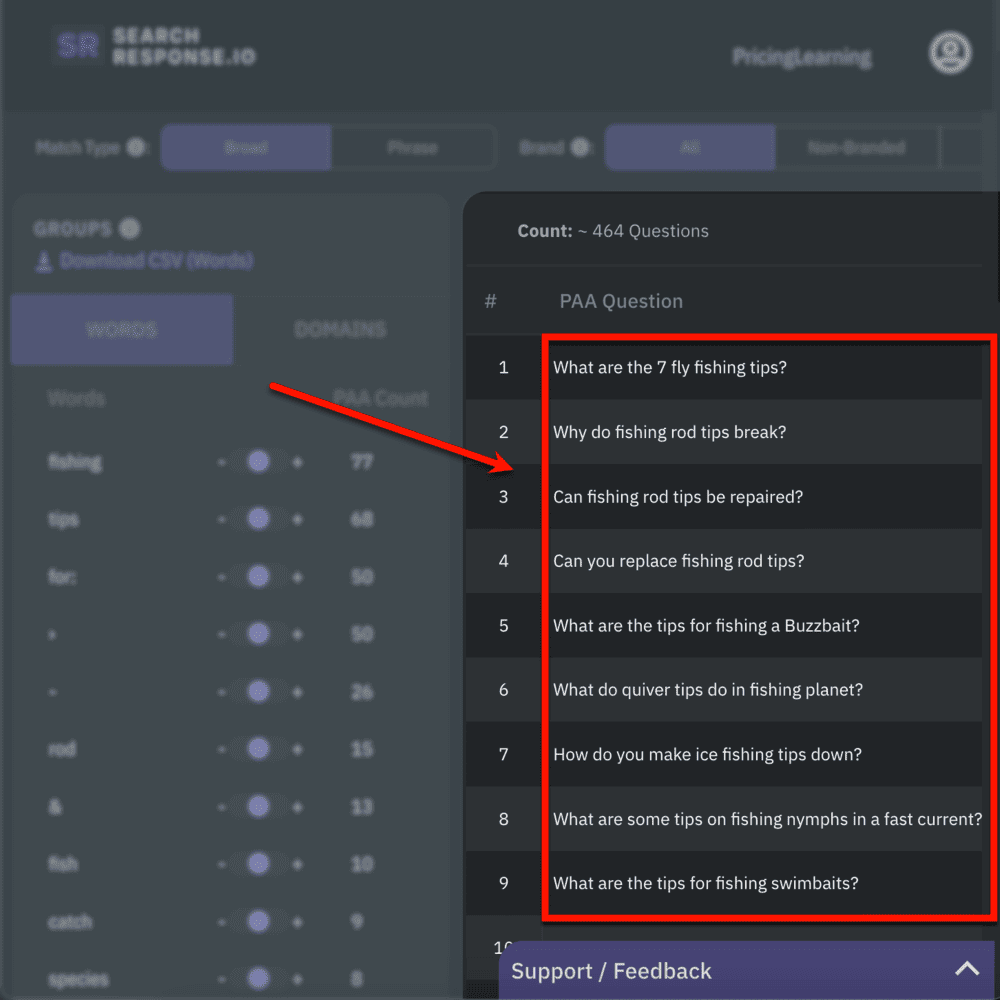Switch to the WORDS tab
Image resolution: width=1000 pixels, height=1000 pixels.
(x=121, y=329)
